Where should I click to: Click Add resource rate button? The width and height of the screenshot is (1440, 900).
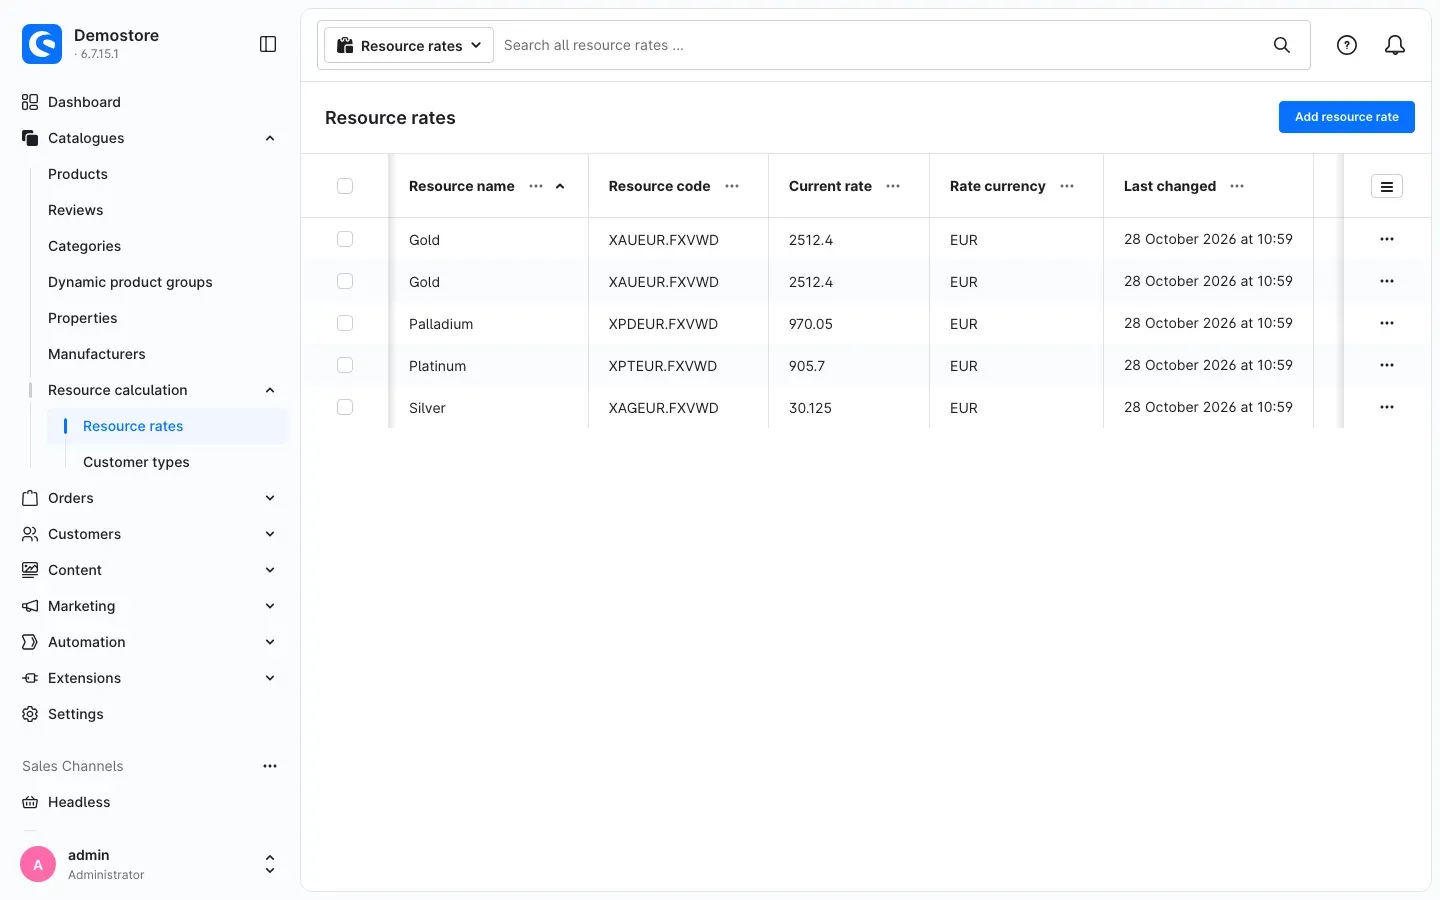1346,117
